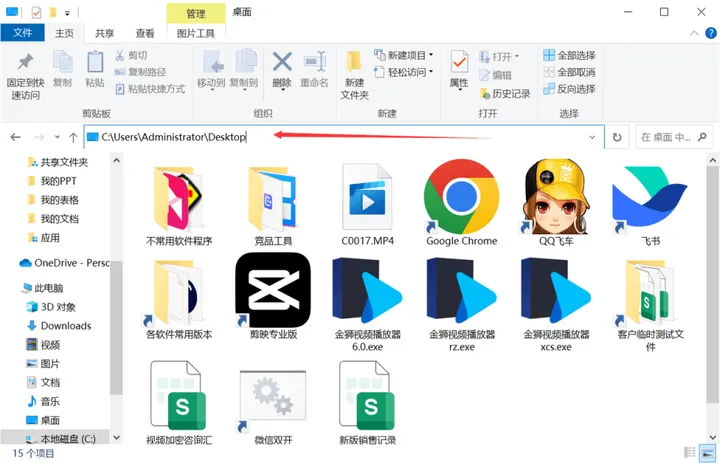
Task: Click Copy path (复制路径)
Action: tap(140, 72)
